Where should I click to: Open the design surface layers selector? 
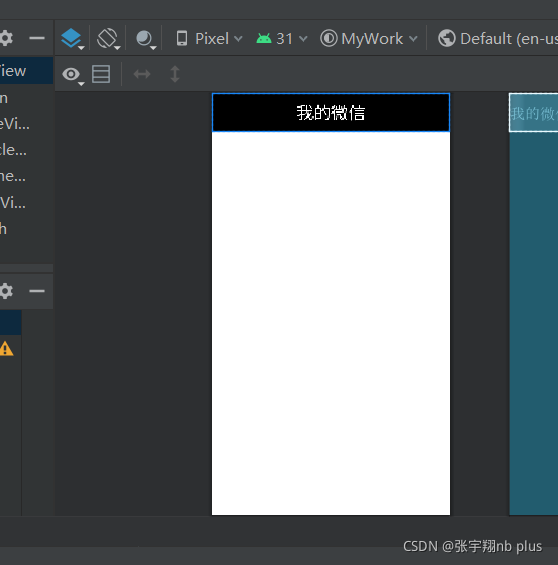pyautogui.click(x=72, y=38)
